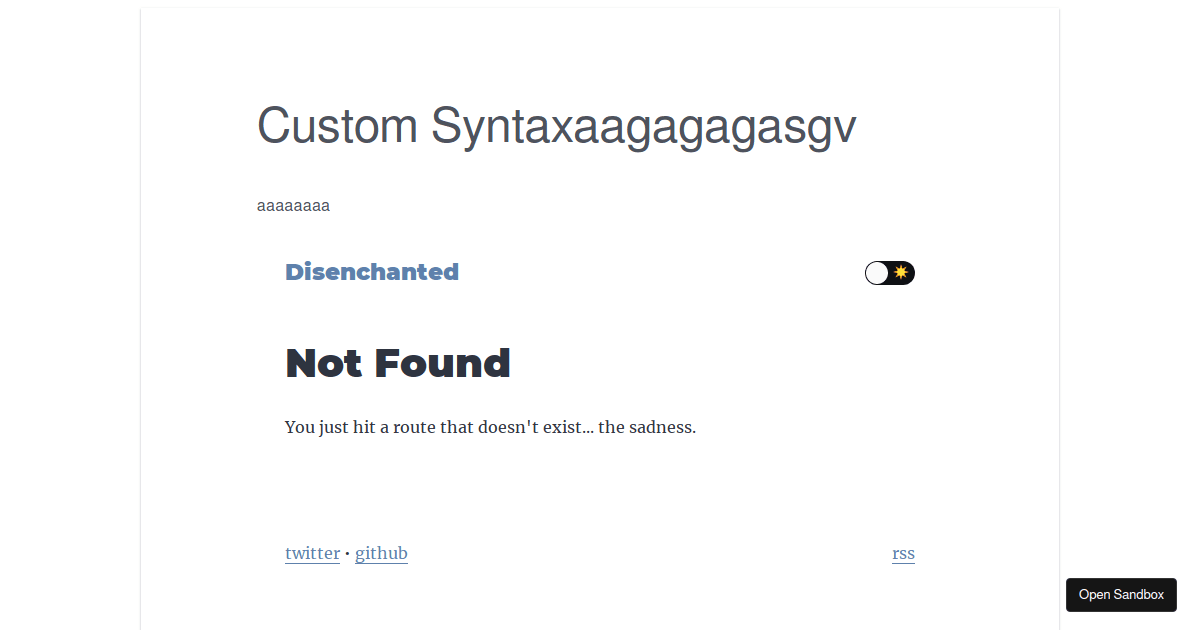Click the route doesn't exist message
1200x630 pixels.
point(490,427)
